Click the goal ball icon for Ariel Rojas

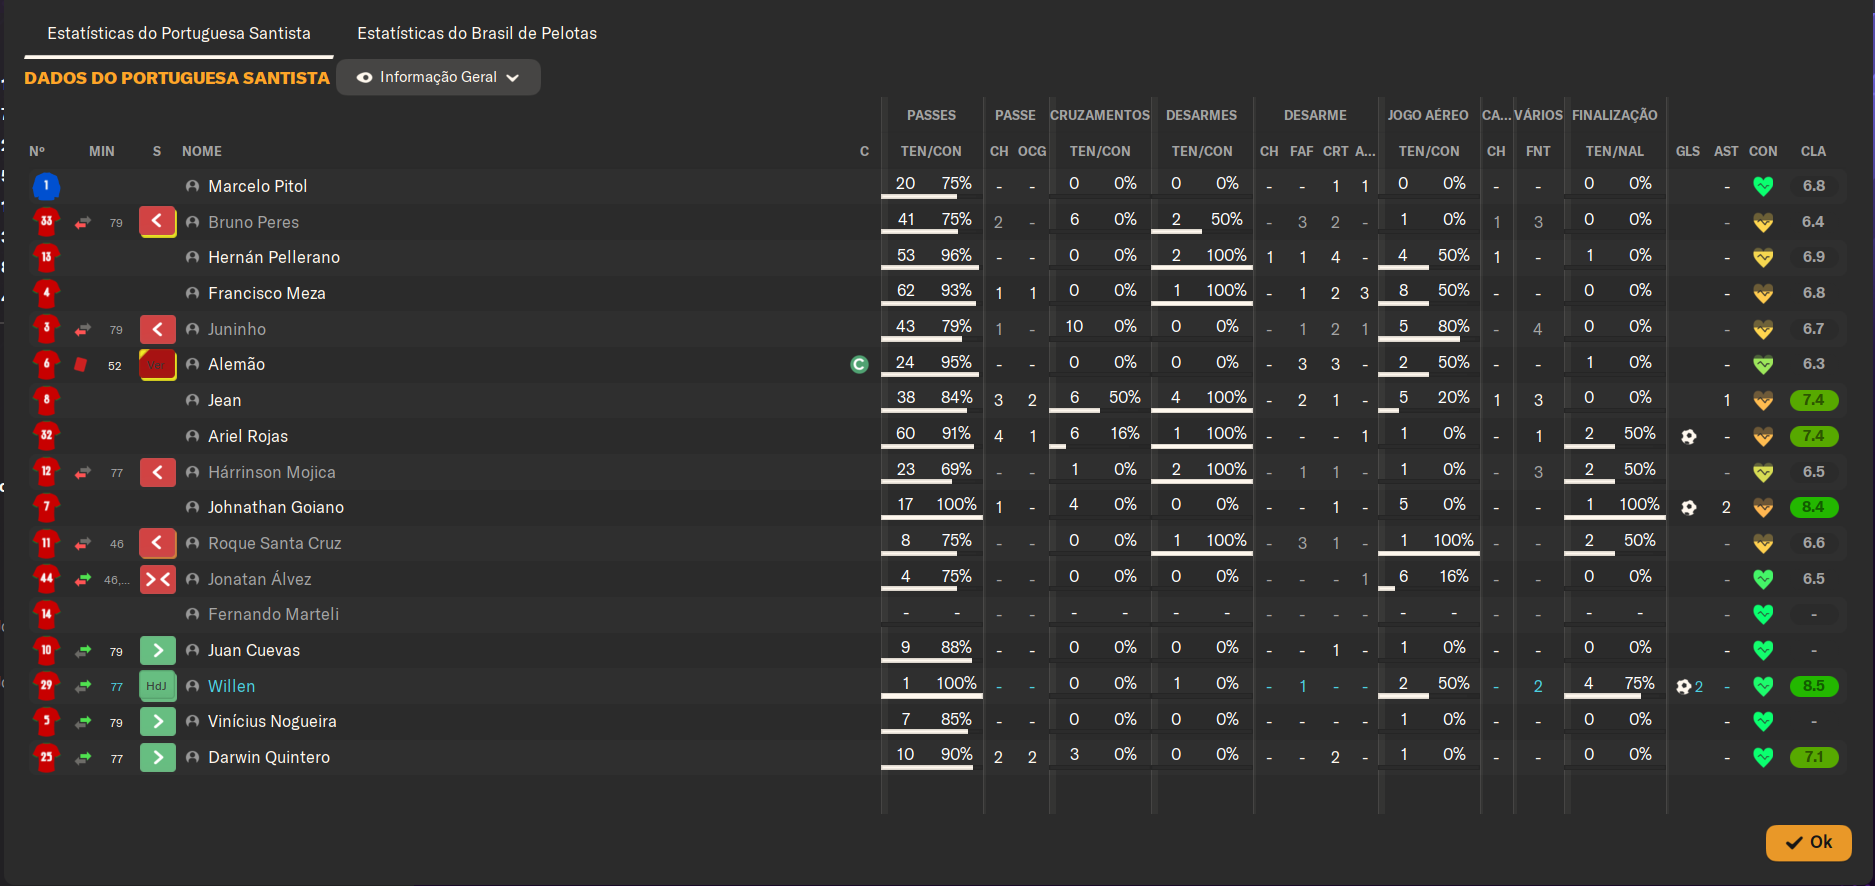tap(1688, 436)
